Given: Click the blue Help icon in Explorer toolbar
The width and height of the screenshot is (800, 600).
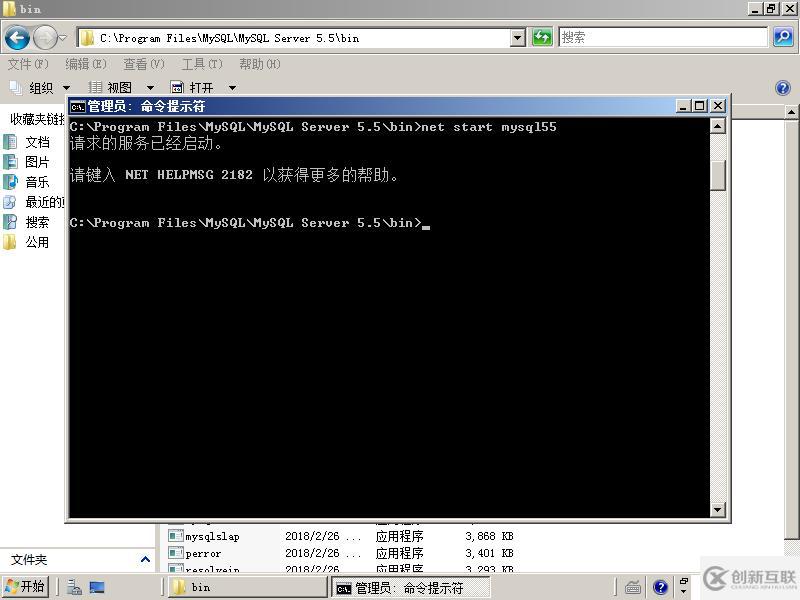Looking at the screenshot, I should pyautogui.click(x=783, y=88).
